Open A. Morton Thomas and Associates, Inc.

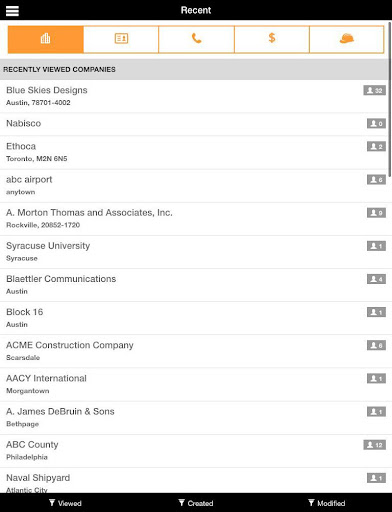pyautogui.click(x=194, y=219)
